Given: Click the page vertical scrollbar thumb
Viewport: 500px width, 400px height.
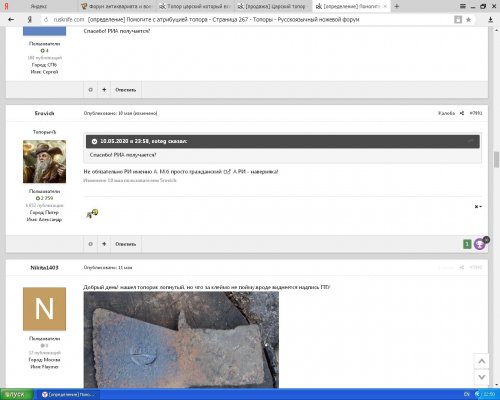Looking at the screenshot, I should coord(496,160).
